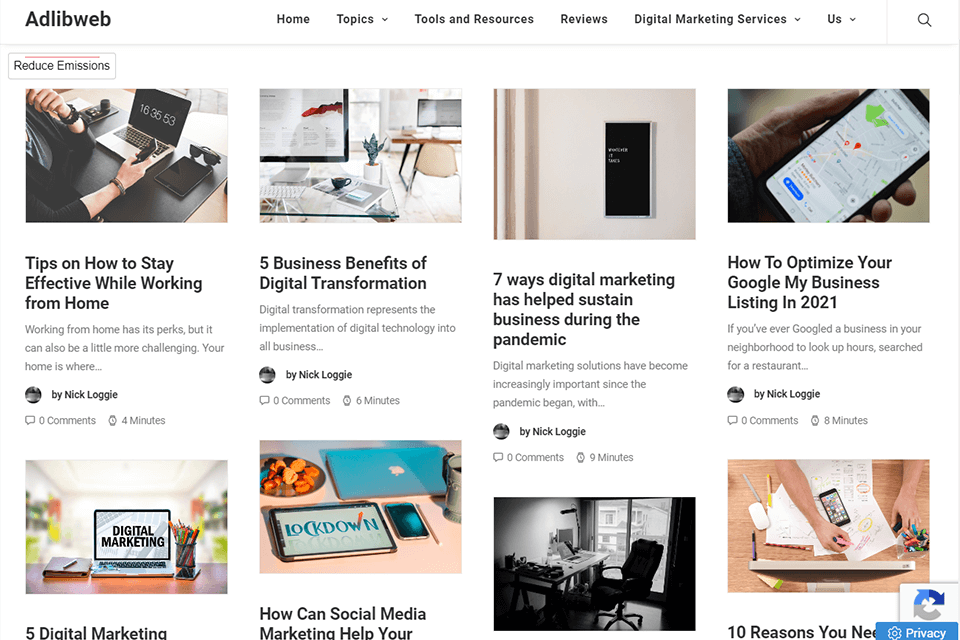Viewport: 960px width, 640px height.
Task: Expand Digital Marketing Services dropdown
Action: 717,20
